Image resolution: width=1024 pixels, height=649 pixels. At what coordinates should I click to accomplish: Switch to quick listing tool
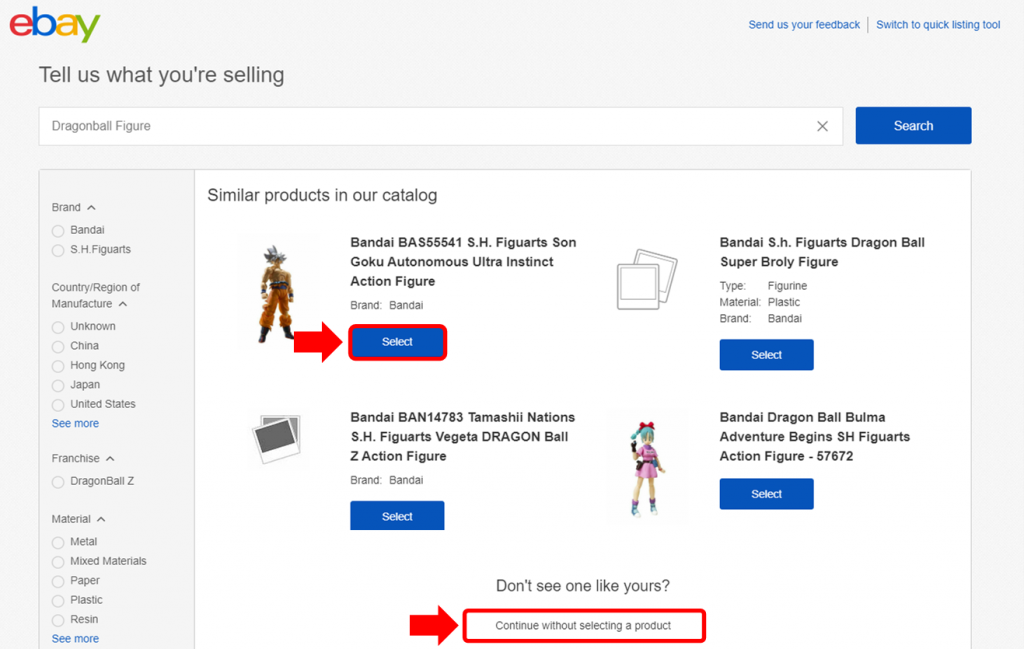coord(938,25)
